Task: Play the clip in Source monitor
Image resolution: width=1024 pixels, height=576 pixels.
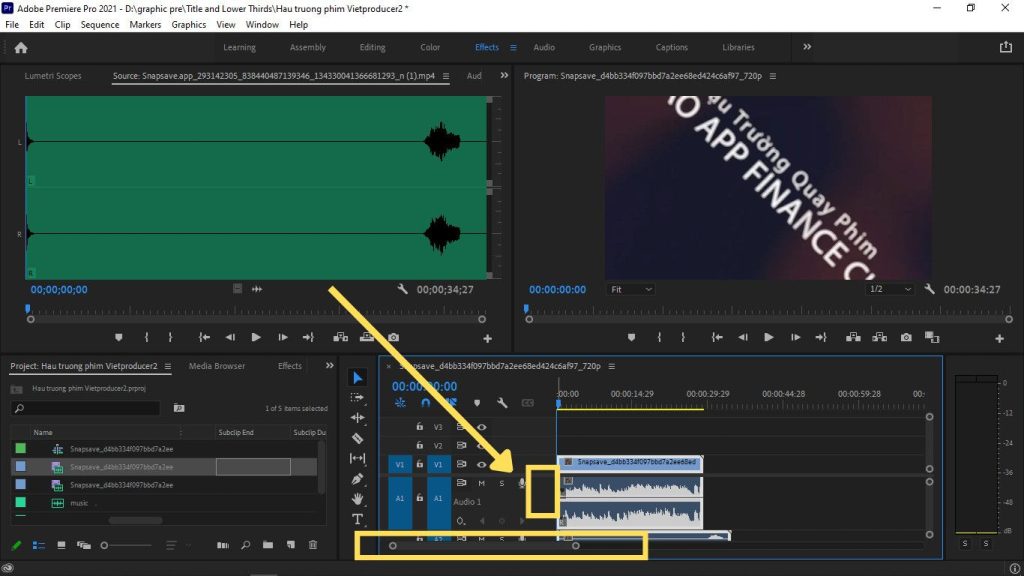Action: pyautogui.click(x=256, y=338)
